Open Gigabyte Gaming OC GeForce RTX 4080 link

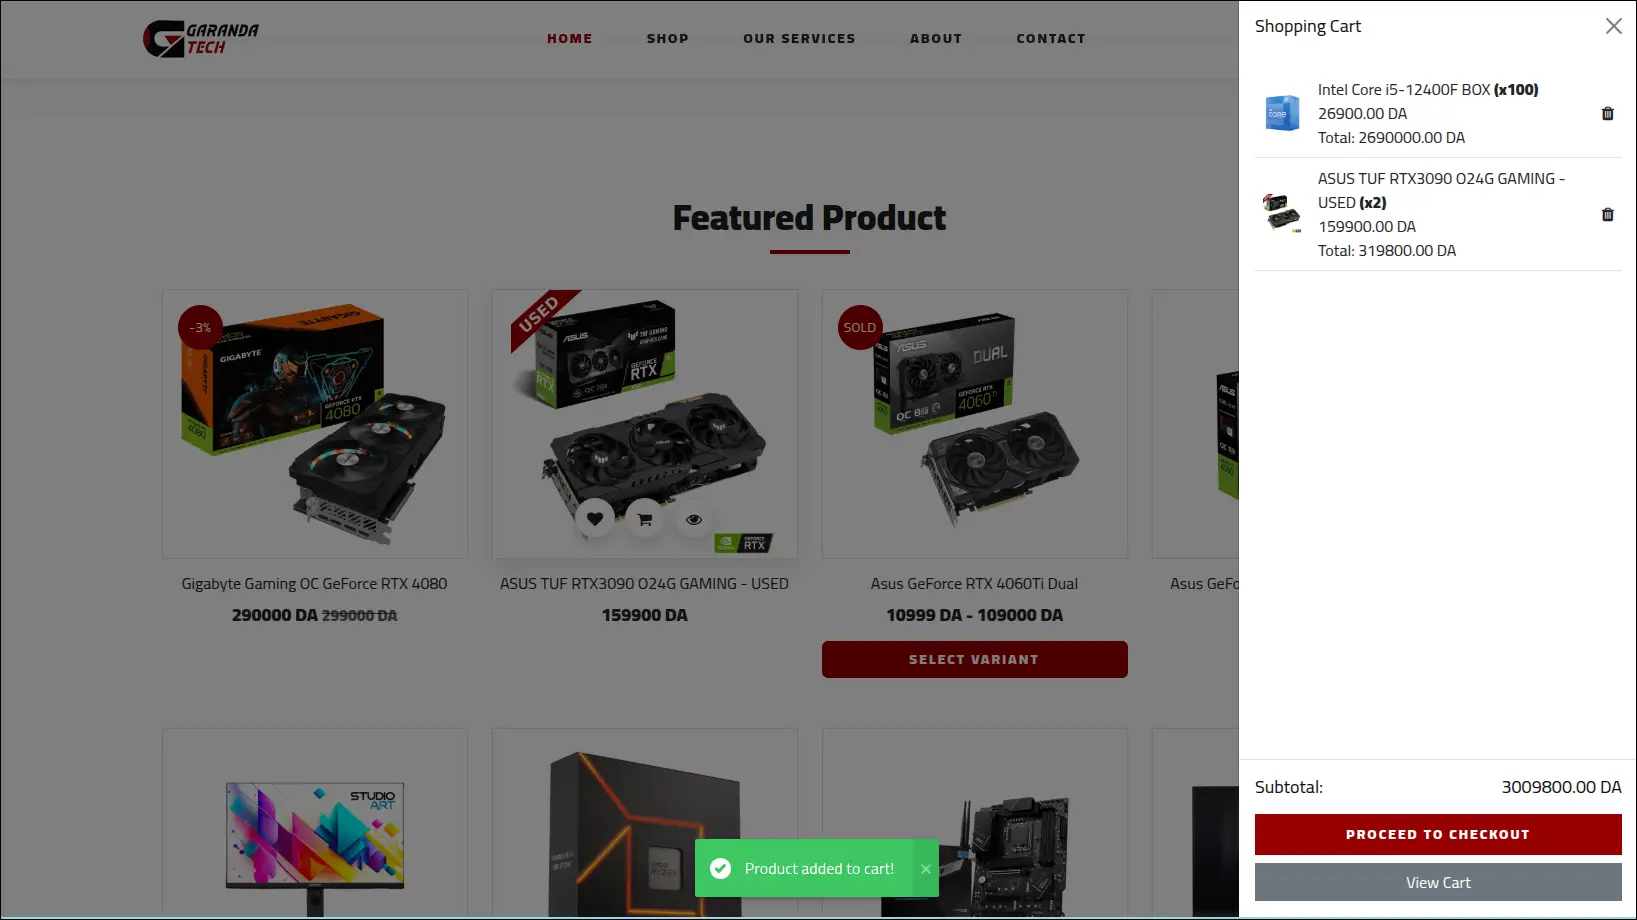[x=314, y=584]
